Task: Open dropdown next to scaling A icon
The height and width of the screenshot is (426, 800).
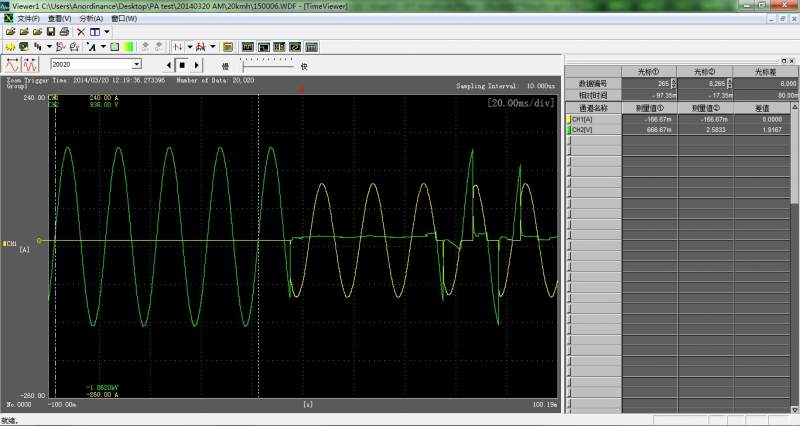Action: (103, 47)
